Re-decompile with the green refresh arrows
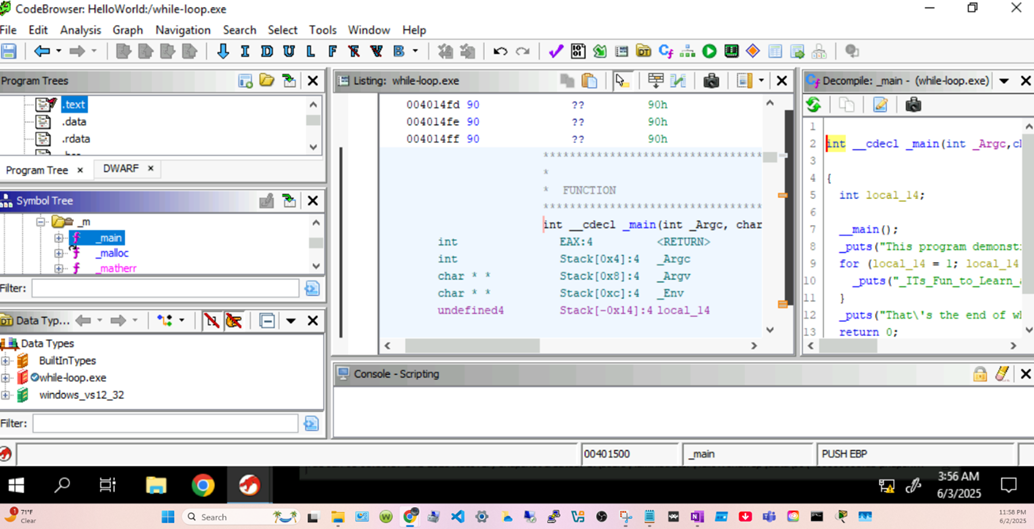 tap(813, 104)
